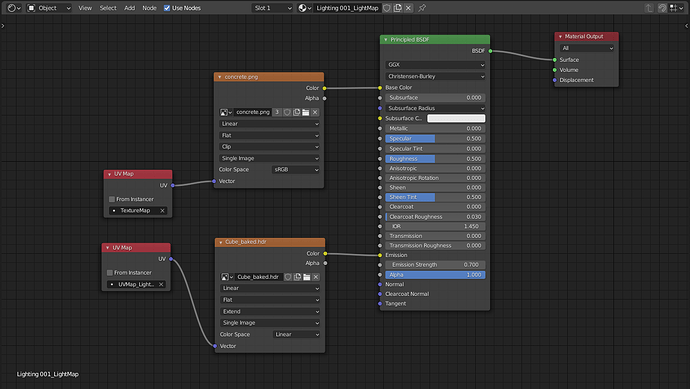Expand the left toolbar region arrow
This screenshot has height=389, width=690.
tap(3, 26)
